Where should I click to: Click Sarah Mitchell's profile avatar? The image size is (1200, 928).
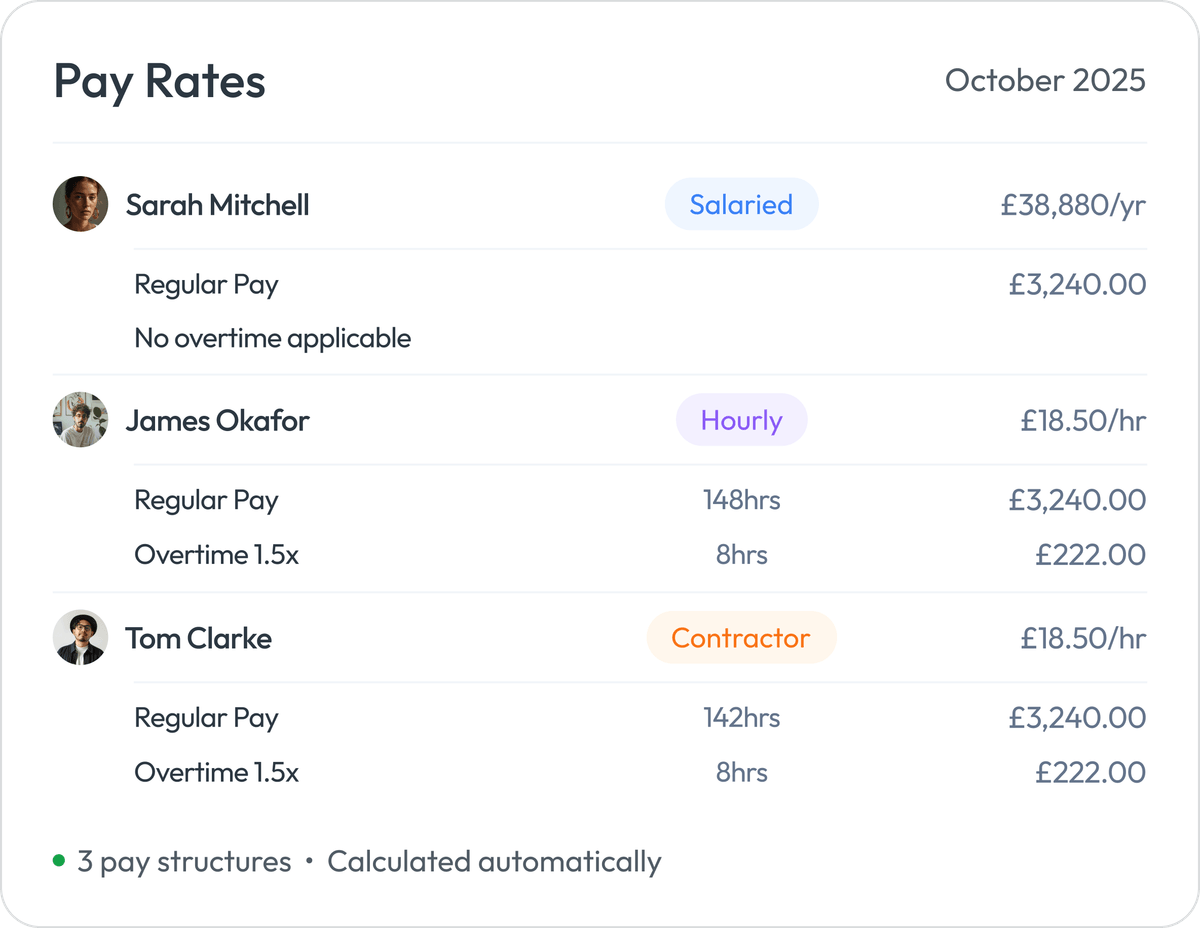(80, 204)
